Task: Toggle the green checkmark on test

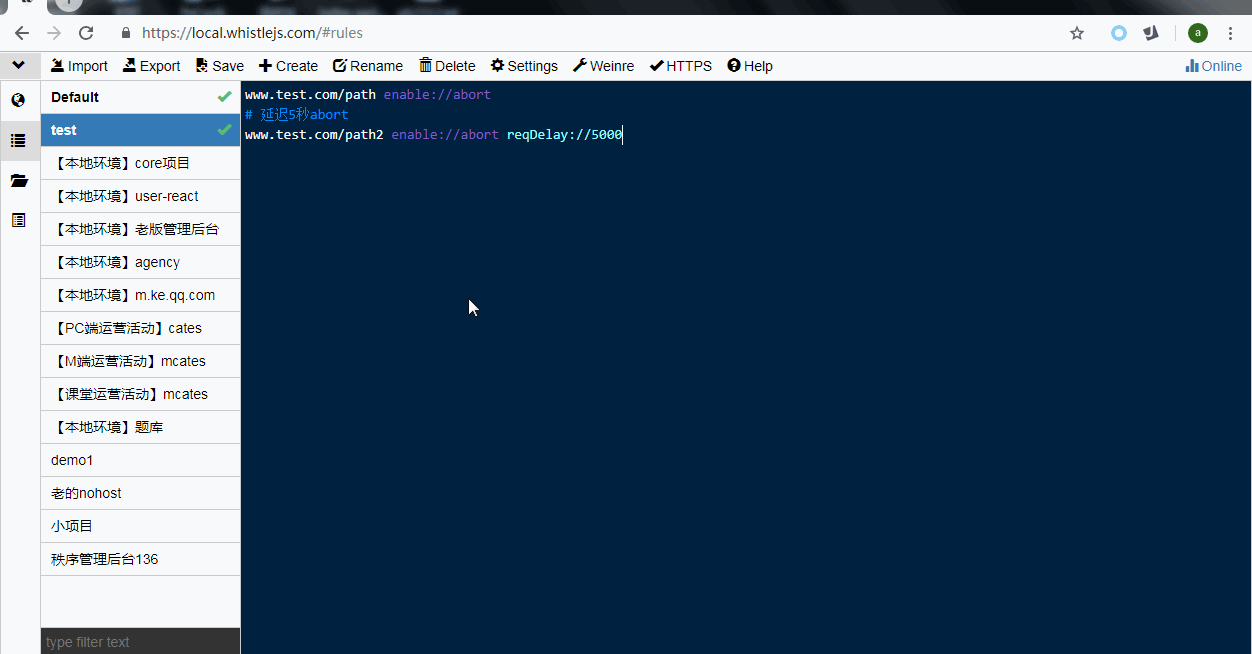Action: coord(225,130)
